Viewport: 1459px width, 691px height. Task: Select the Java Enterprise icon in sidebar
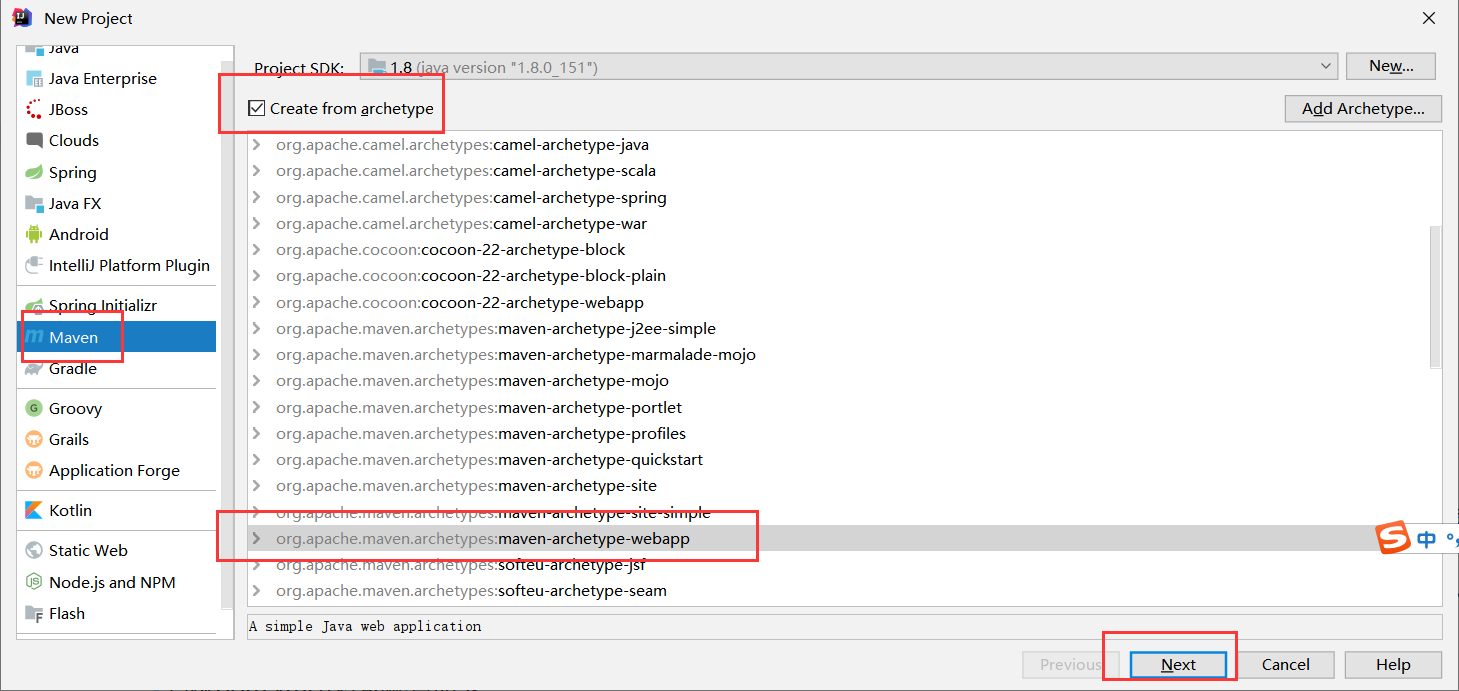(35, 79)
